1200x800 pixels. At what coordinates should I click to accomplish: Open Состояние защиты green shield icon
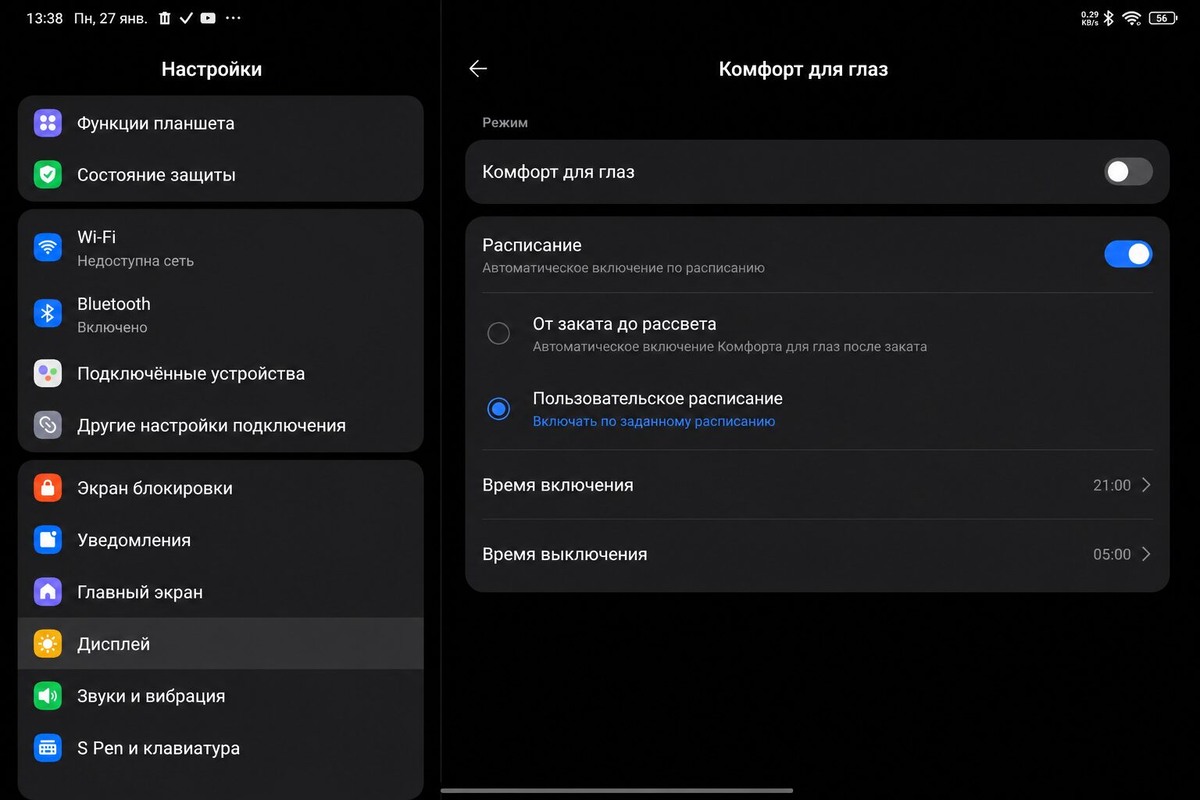coord(48,175)
